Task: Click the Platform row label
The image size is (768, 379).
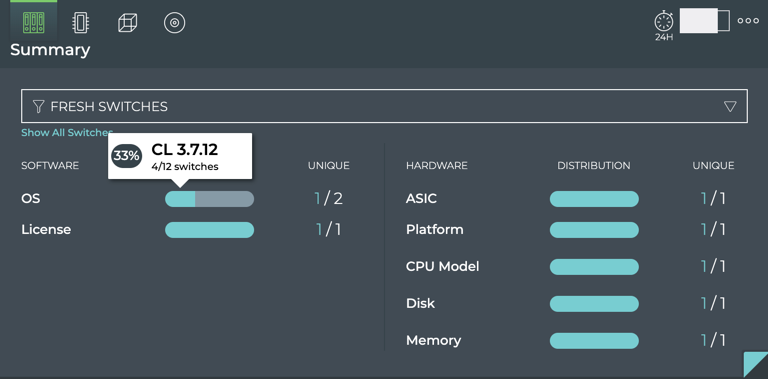Action: (x=434, y=230)
